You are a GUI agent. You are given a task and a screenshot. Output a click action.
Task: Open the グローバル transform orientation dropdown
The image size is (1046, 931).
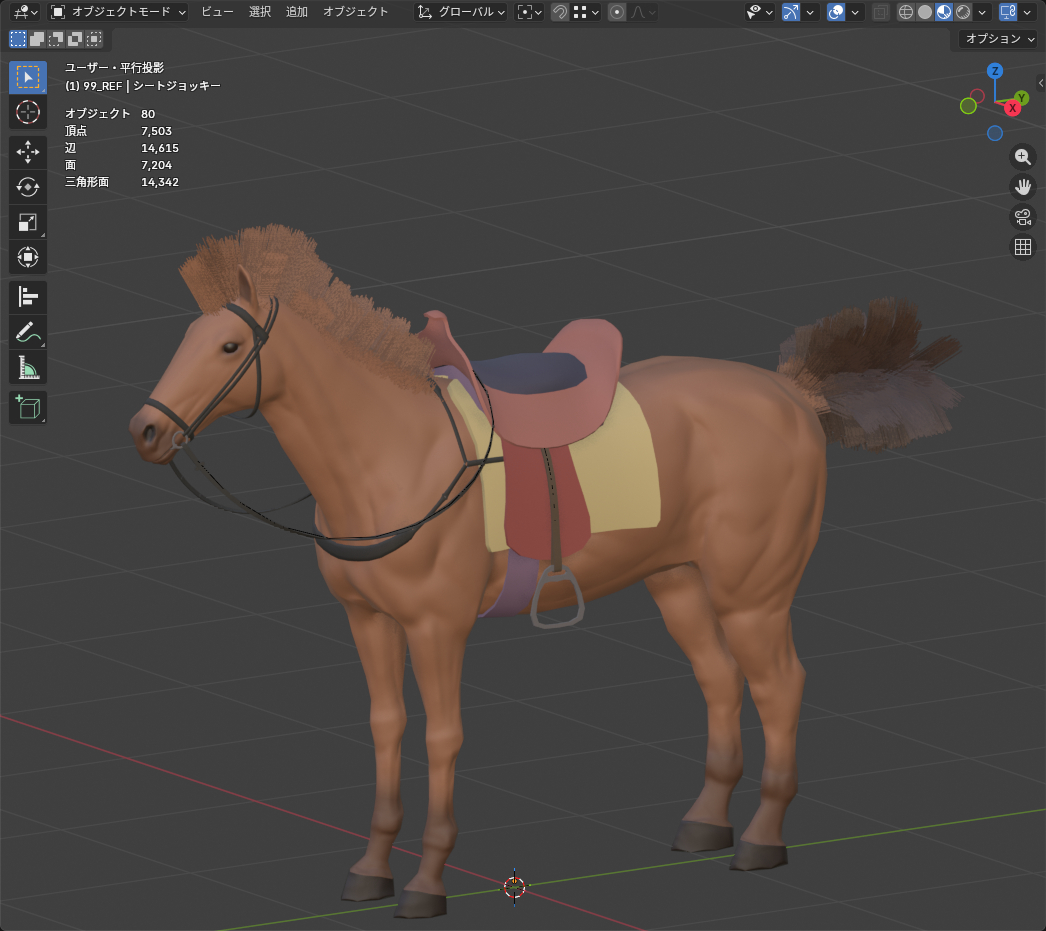pyautogui.click(x=461, y=12)
